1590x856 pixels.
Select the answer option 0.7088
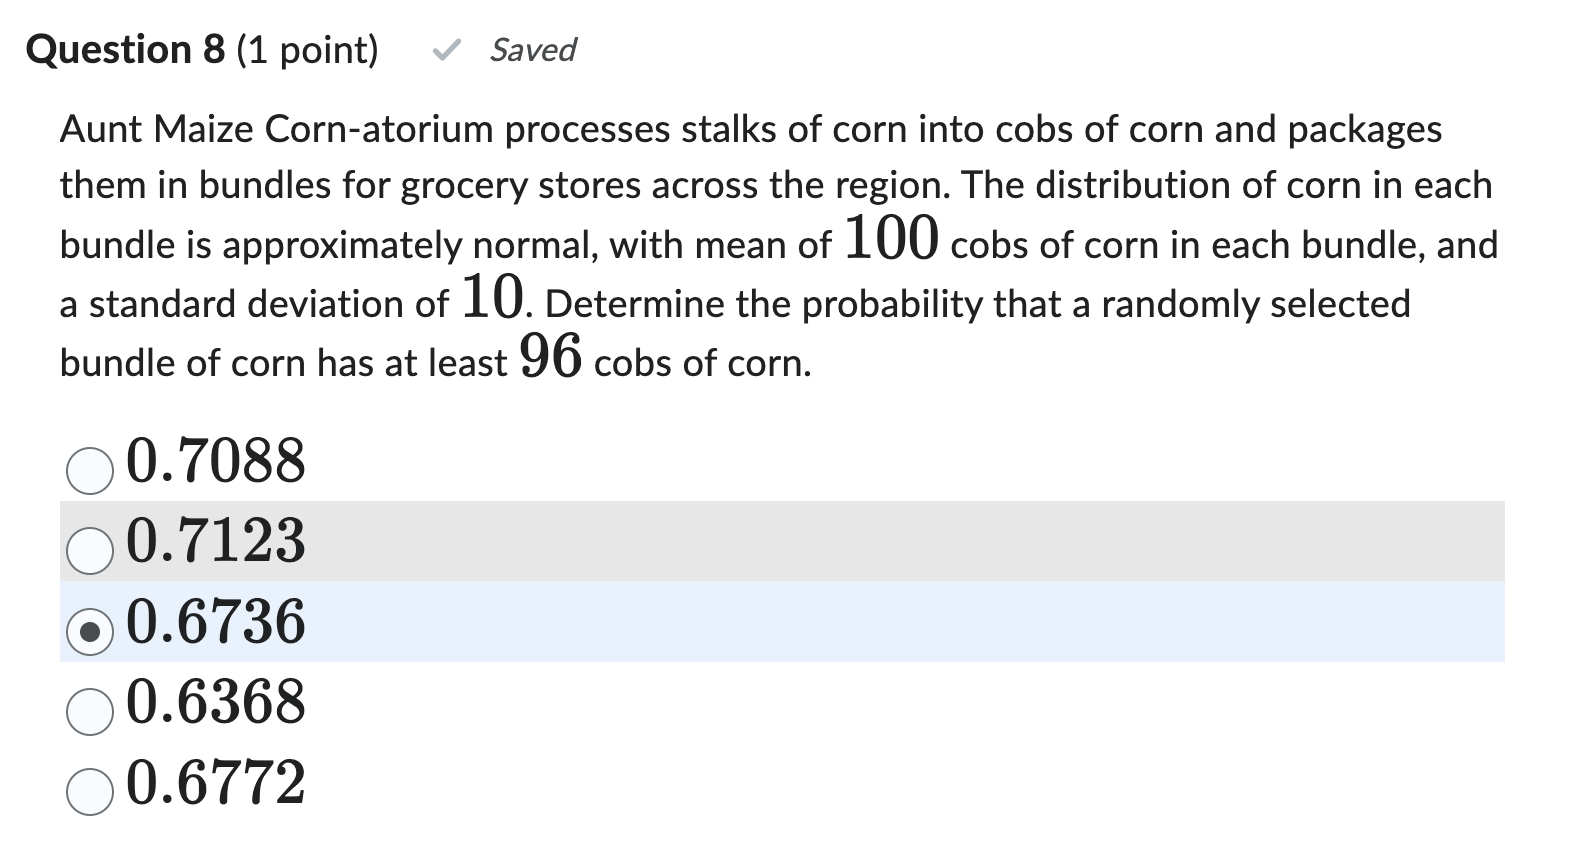pos(215,461)
